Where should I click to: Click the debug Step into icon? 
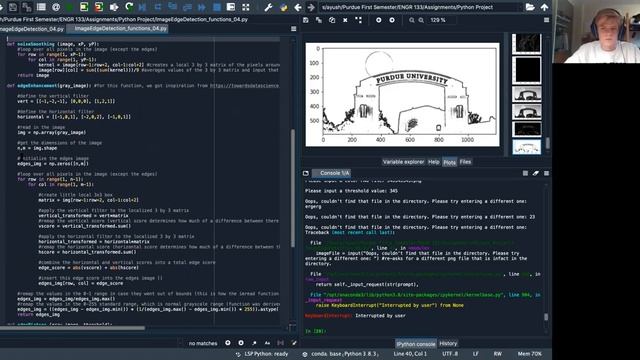pyautogui.click(x=173, y=7)
